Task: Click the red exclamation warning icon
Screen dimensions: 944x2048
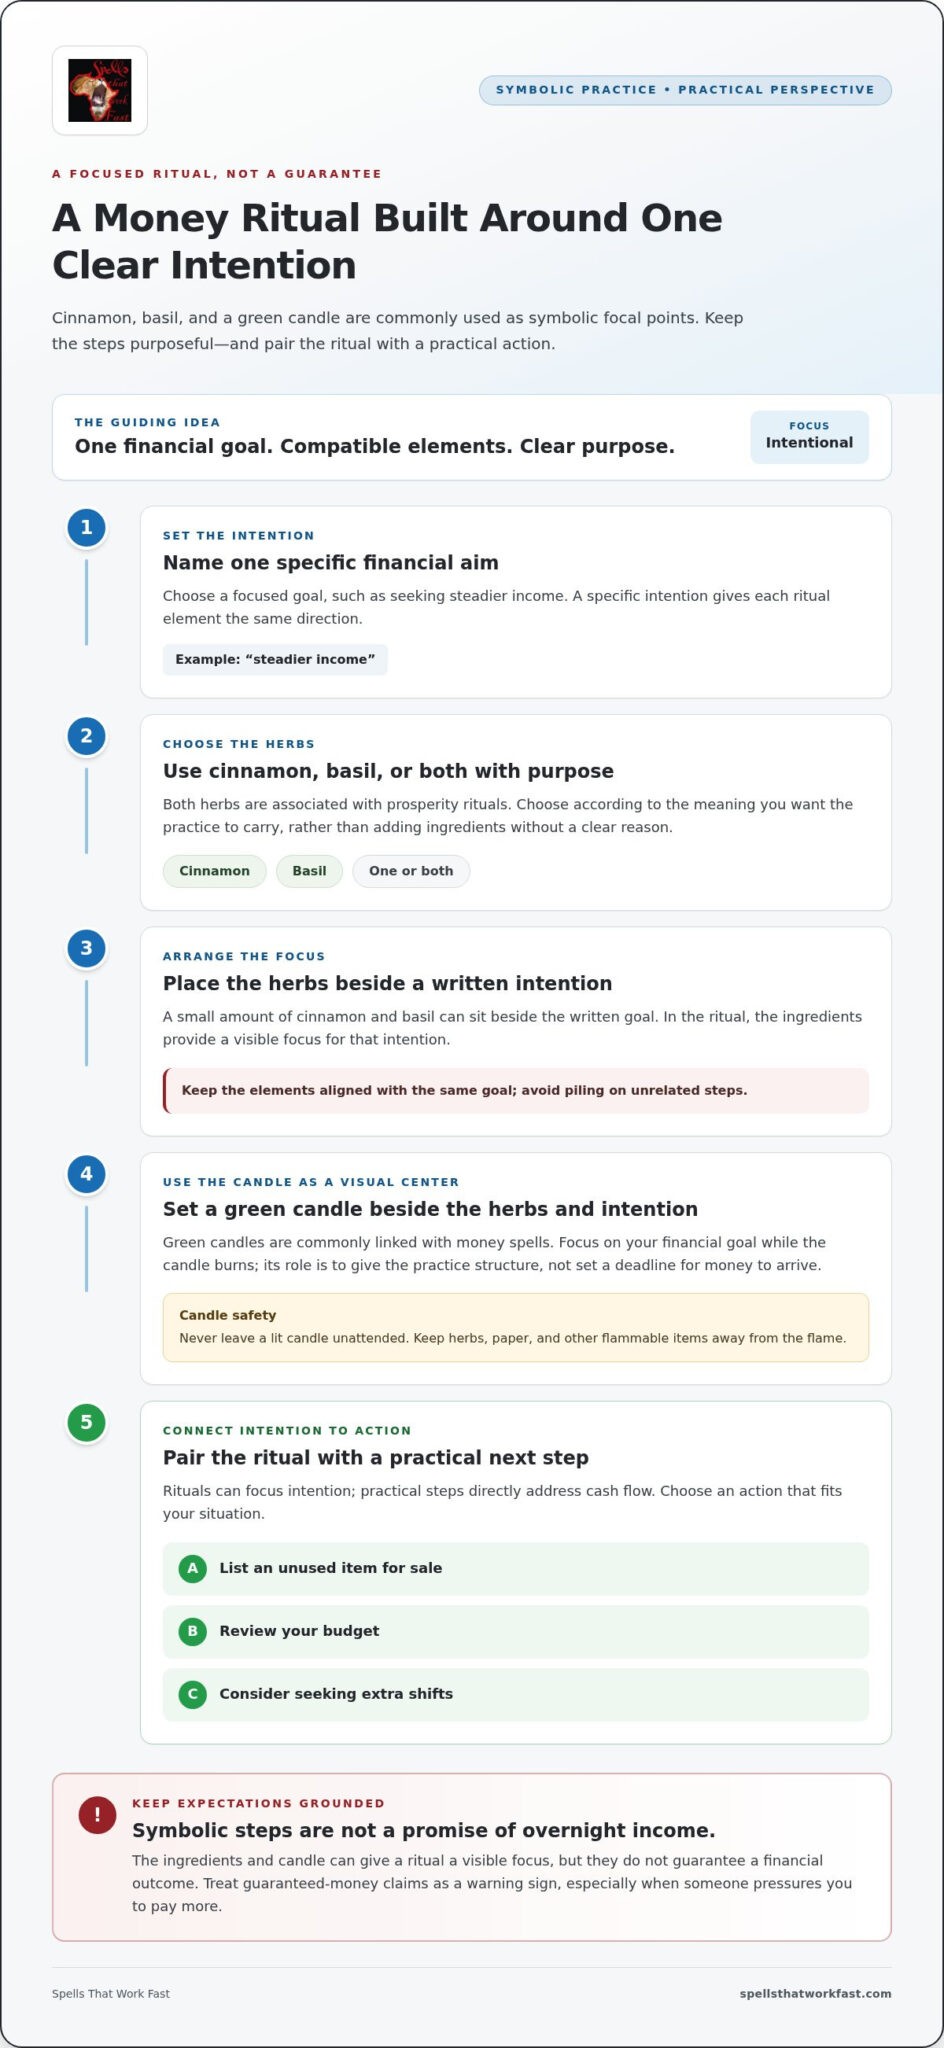Action: (x=97, y=1815)
